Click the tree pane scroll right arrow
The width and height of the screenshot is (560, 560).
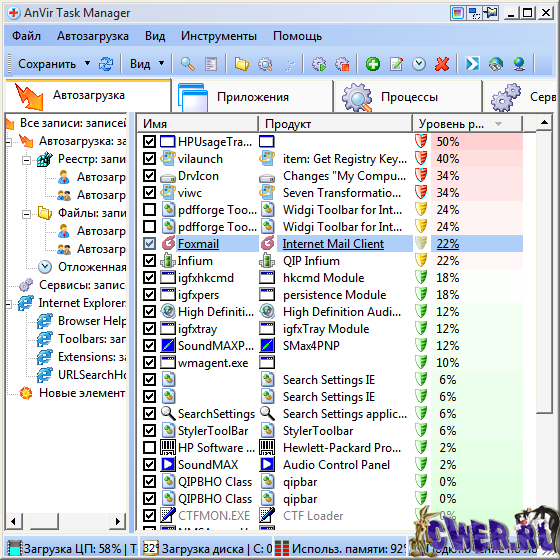pos(118,521)
